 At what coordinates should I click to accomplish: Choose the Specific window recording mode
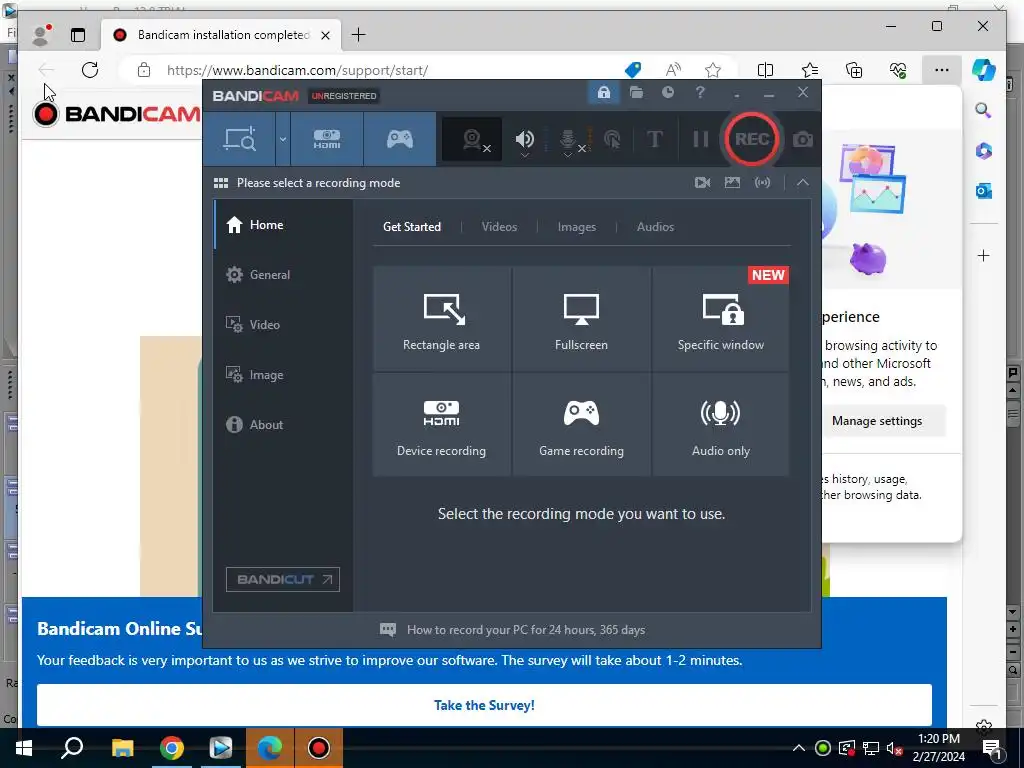point(720,319)
